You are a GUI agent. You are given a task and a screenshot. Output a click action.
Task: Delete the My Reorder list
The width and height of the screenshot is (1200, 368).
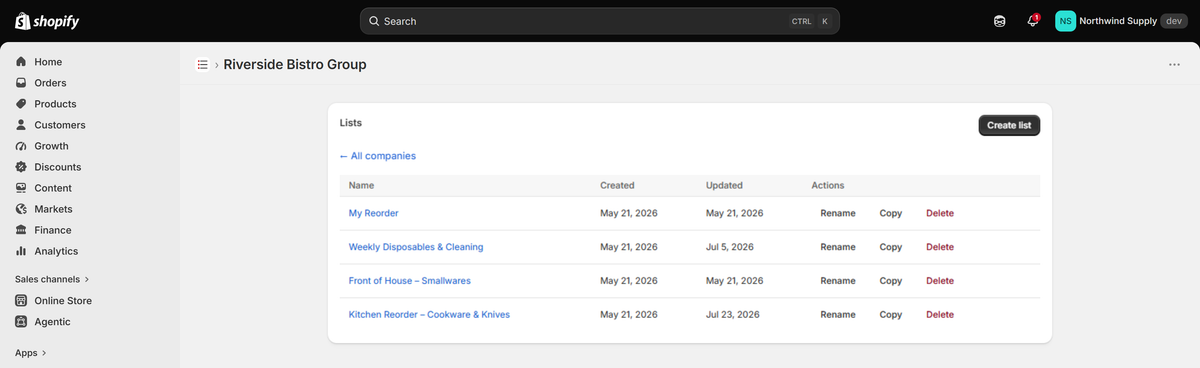point(940,213)
